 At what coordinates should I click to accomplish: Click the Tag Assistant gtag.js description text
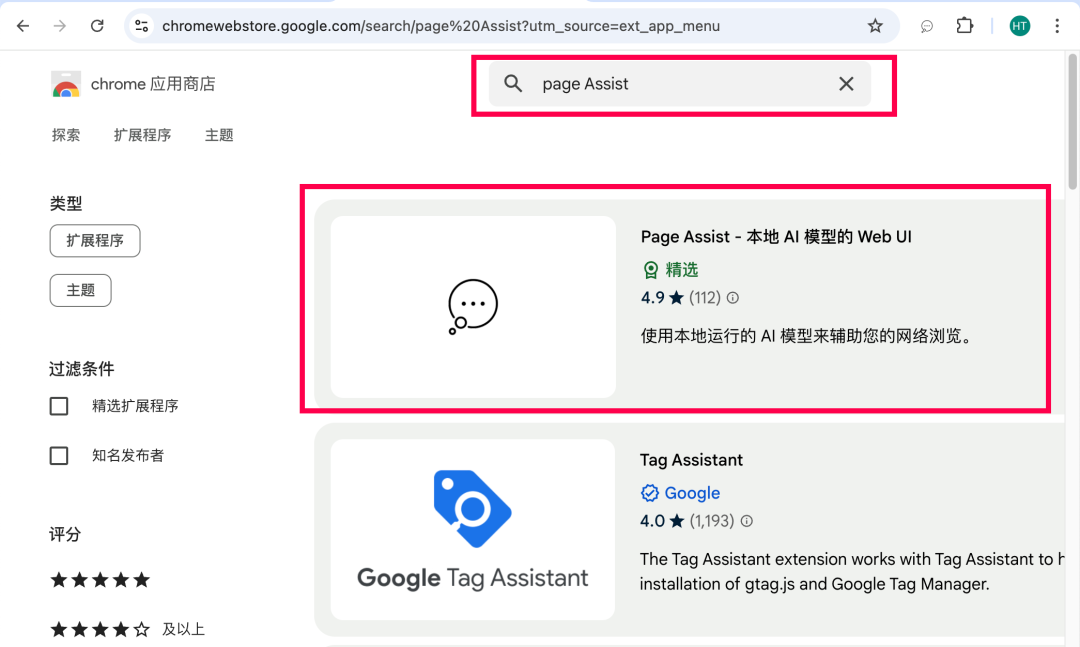(x=853, y=571)
